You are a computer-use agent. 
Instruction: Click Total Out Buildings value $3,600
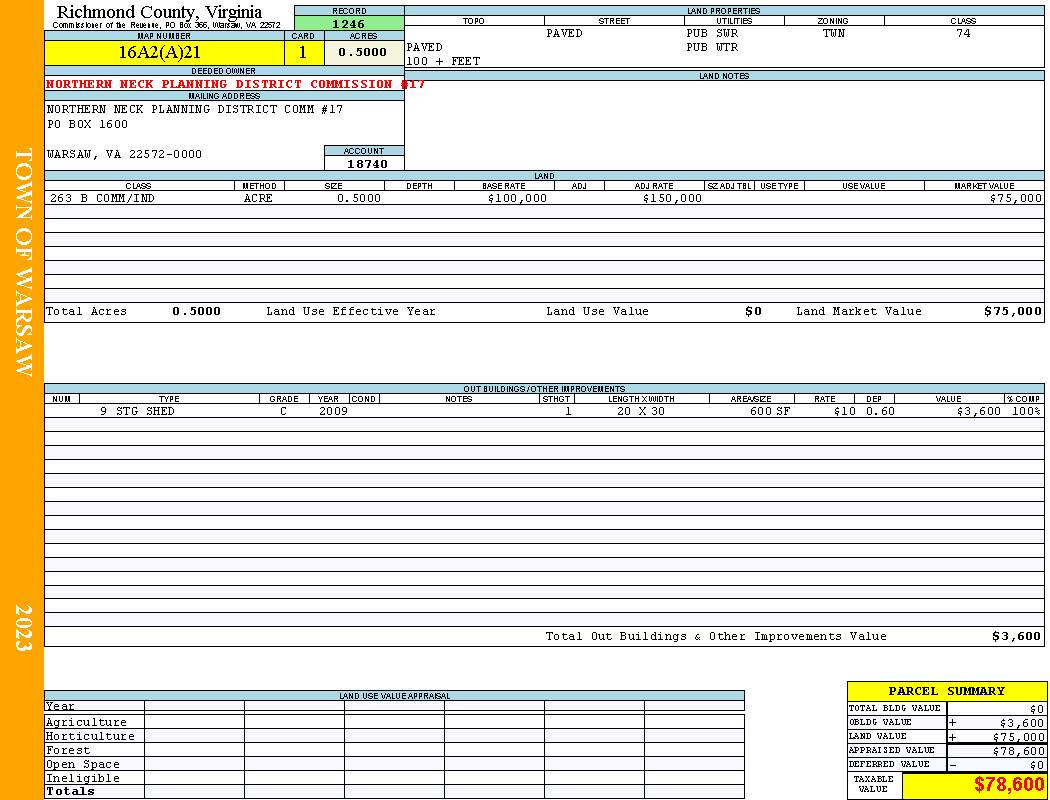pos(1016,637)
